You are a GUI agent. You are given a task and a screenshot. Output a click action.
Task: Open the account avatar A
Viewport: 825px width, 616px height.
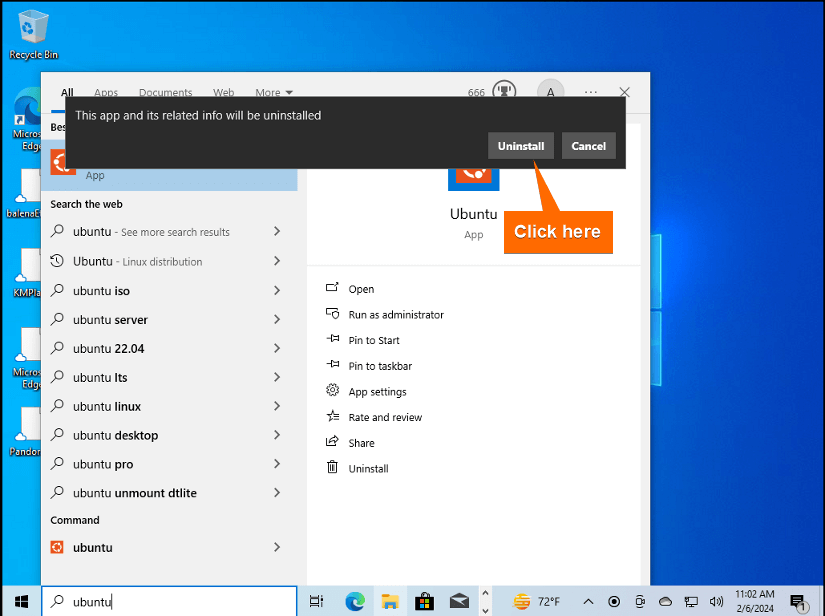pyautogui.click(x=550, y=91)
